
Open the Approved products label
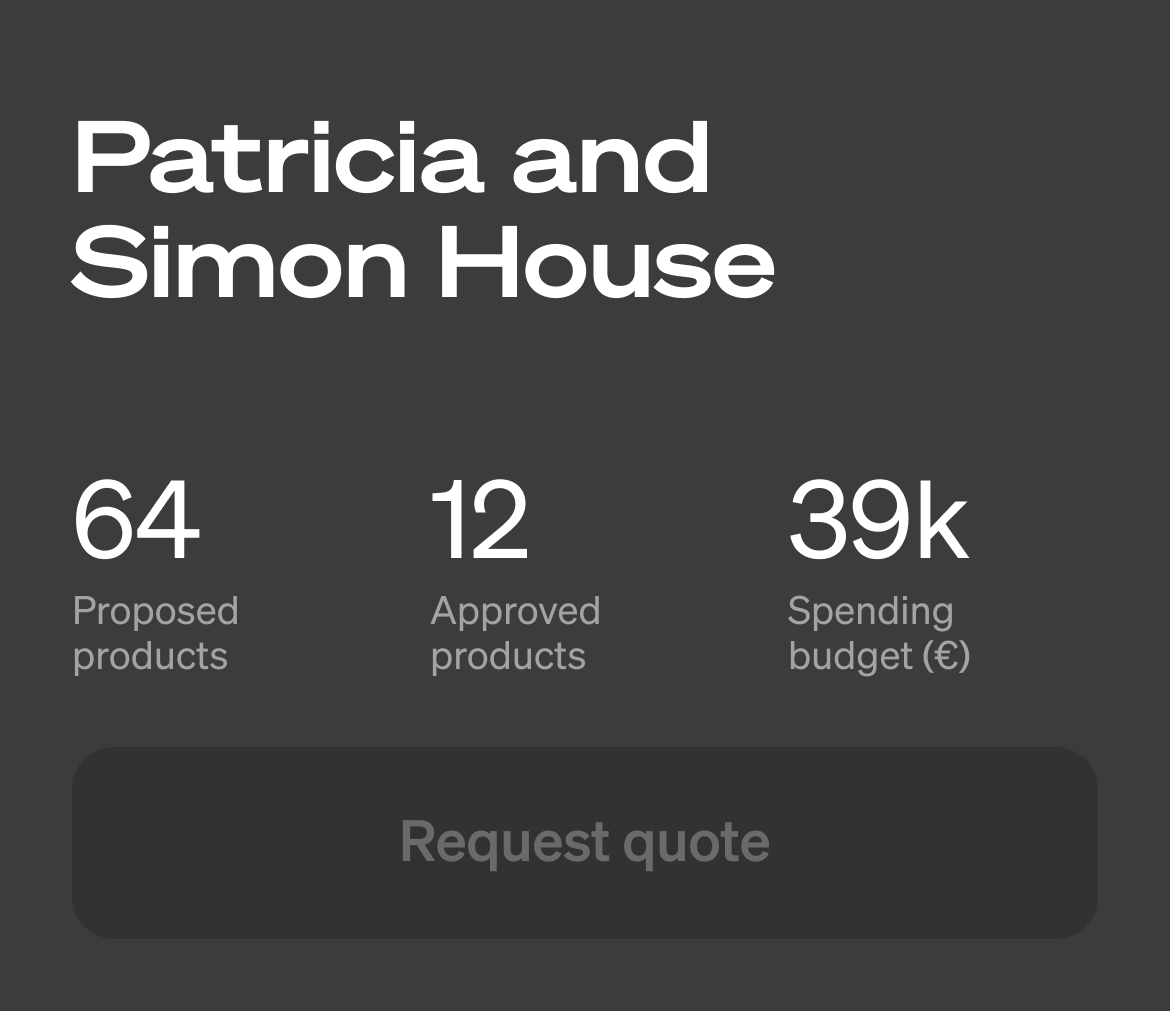pos(515,634)
